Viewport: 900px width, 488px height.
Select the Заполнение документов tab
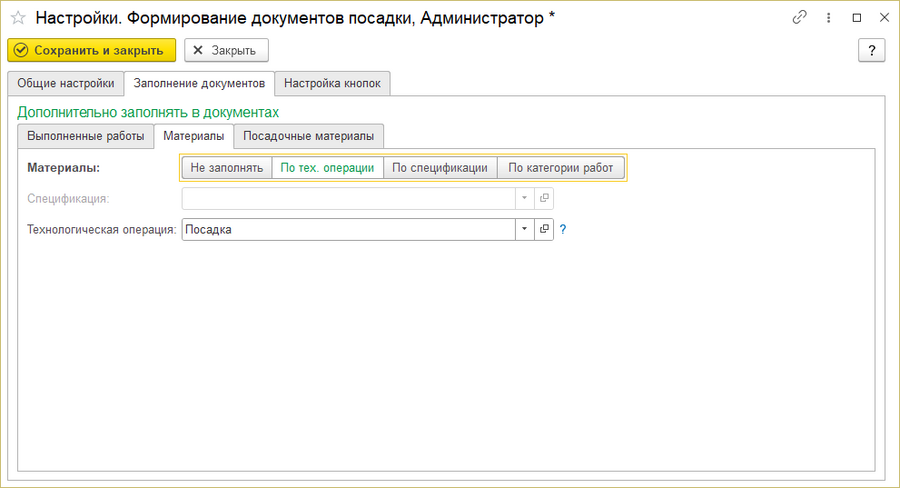tap(199, 83)
